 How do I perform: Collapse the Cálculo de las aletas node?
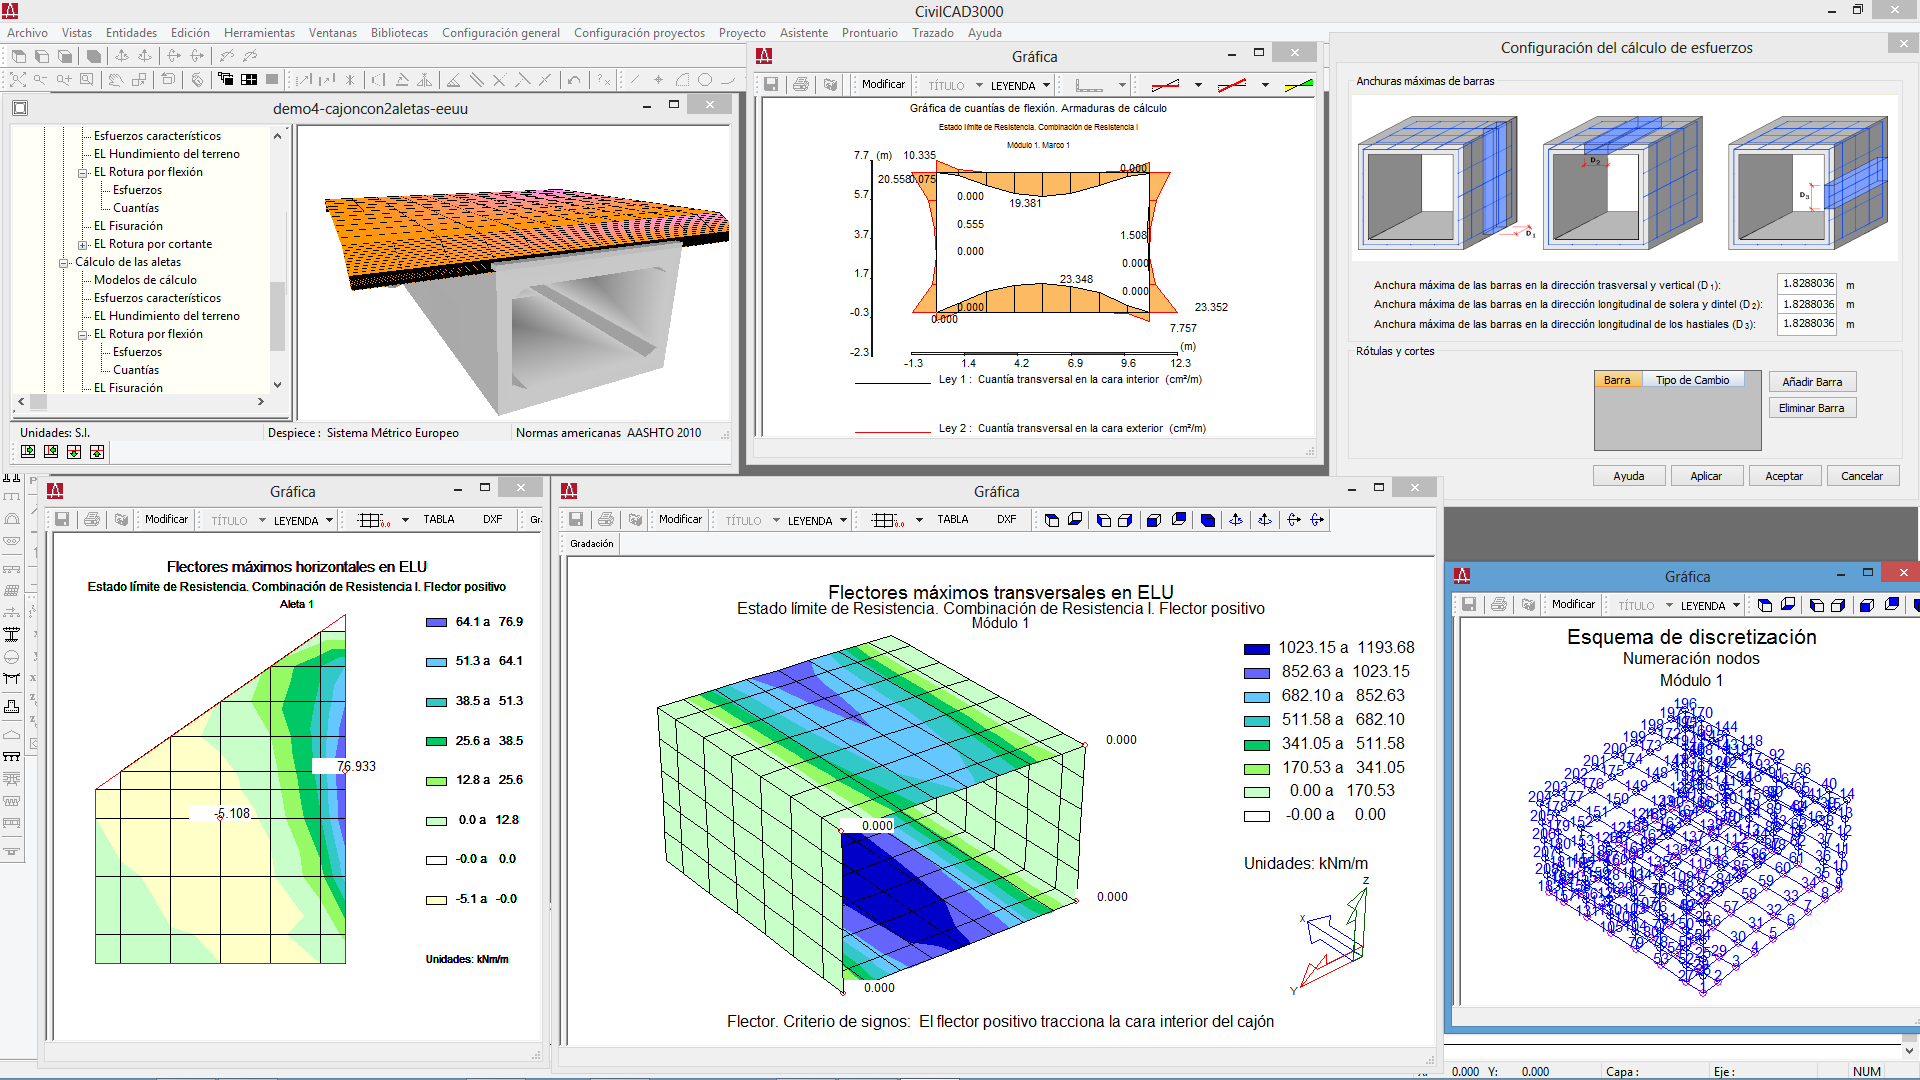(64, 262)
